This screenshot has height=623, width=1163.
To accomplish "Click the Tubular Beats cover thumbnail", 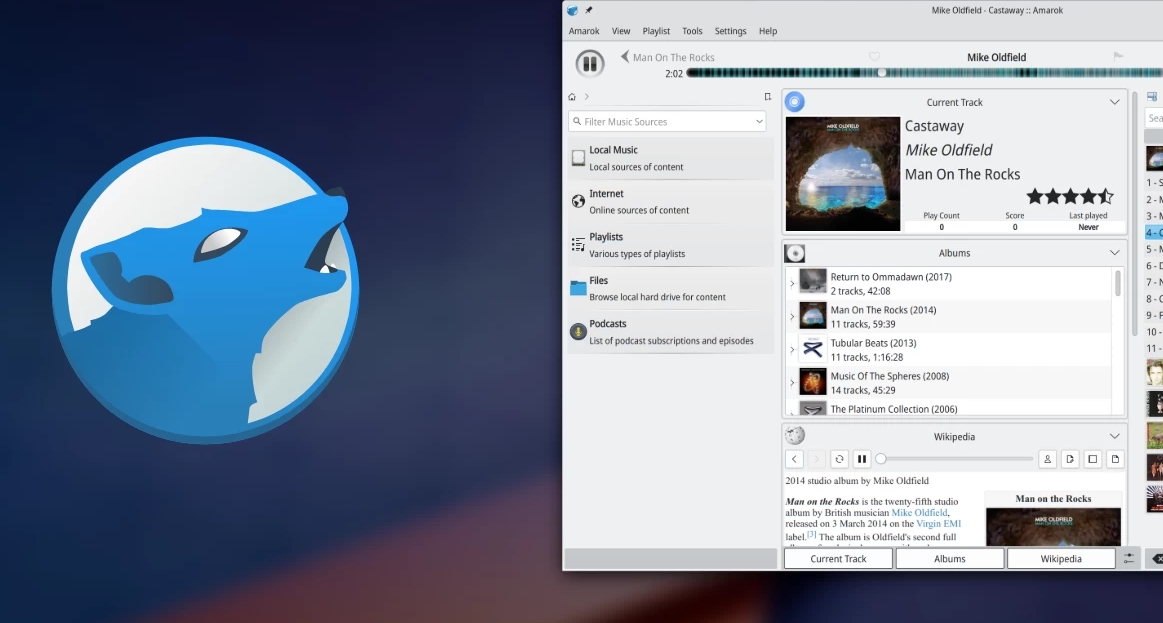I will (x=813, y=349).
